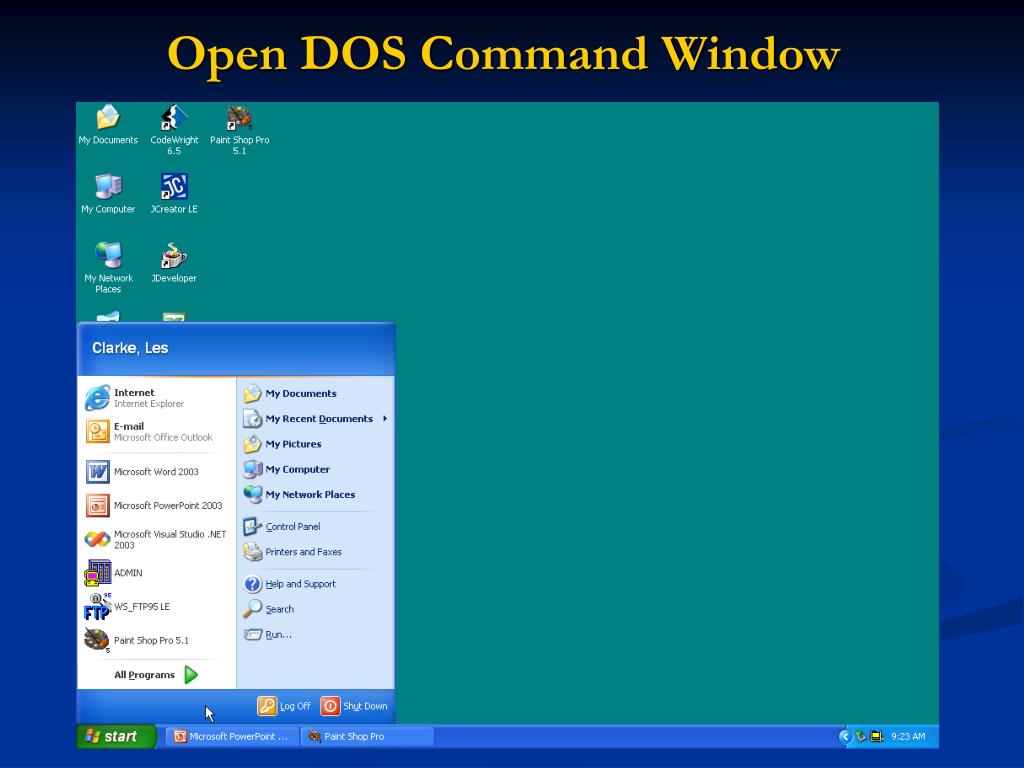Open Microsoft Office Outlook E-mail entry

pos(157,432)
